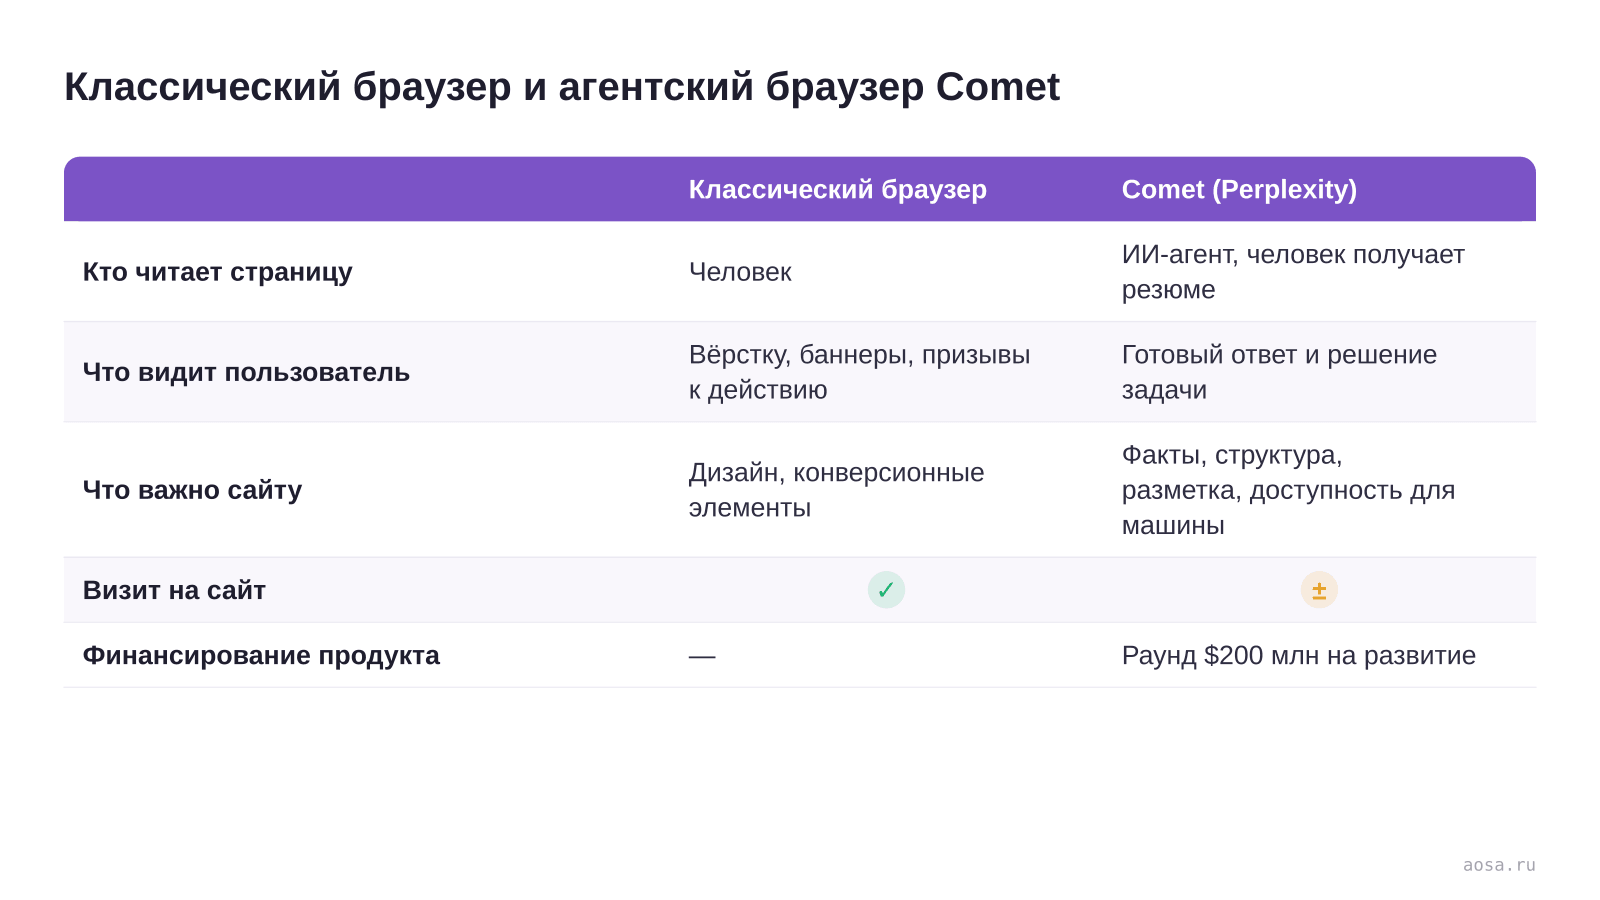Select row label Визит на сайт

(x=174, y=590)
